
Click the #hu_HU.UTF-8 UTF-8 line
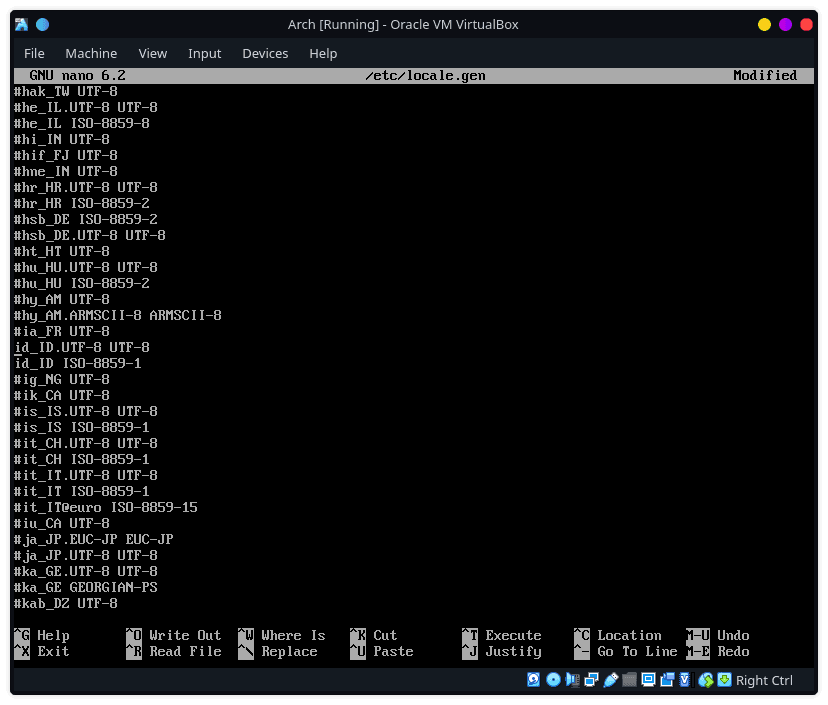[86, 267]
